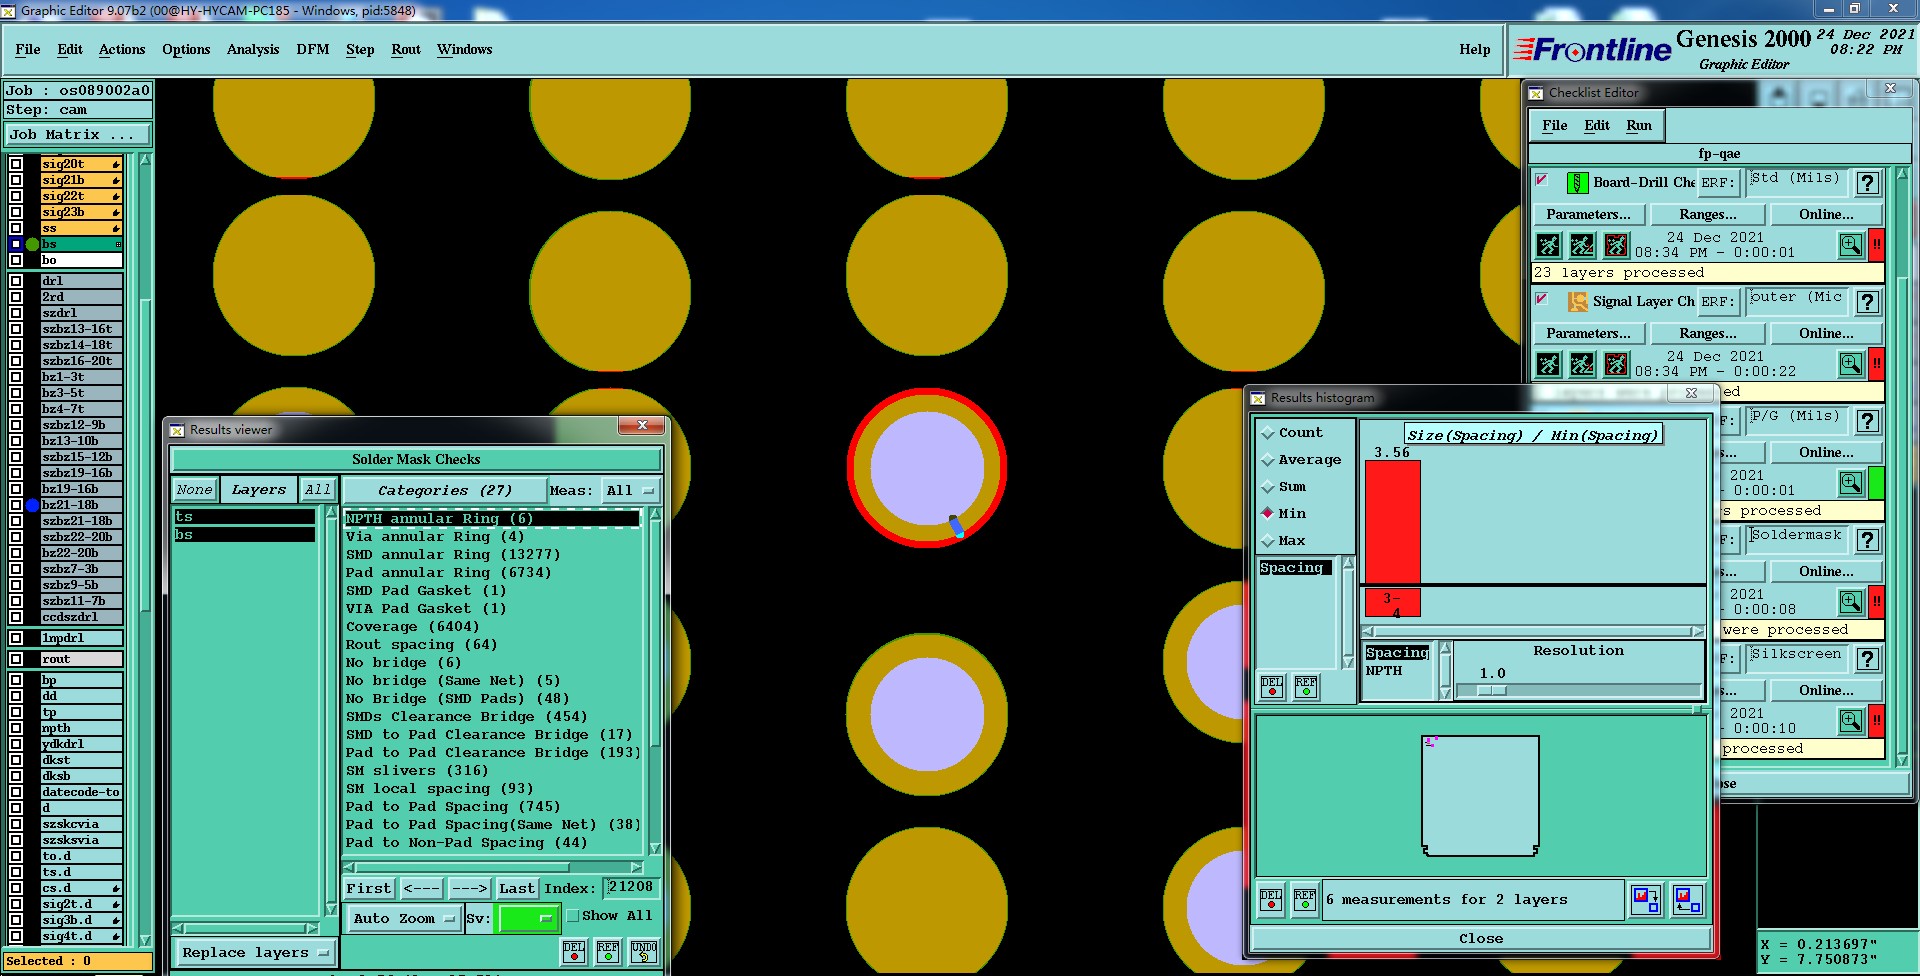Image resolution: width=1920 pixels, height=976 pixels.
Task: Click First button in Results viewer
Action: pyautogui.click(x=369, y=888)
